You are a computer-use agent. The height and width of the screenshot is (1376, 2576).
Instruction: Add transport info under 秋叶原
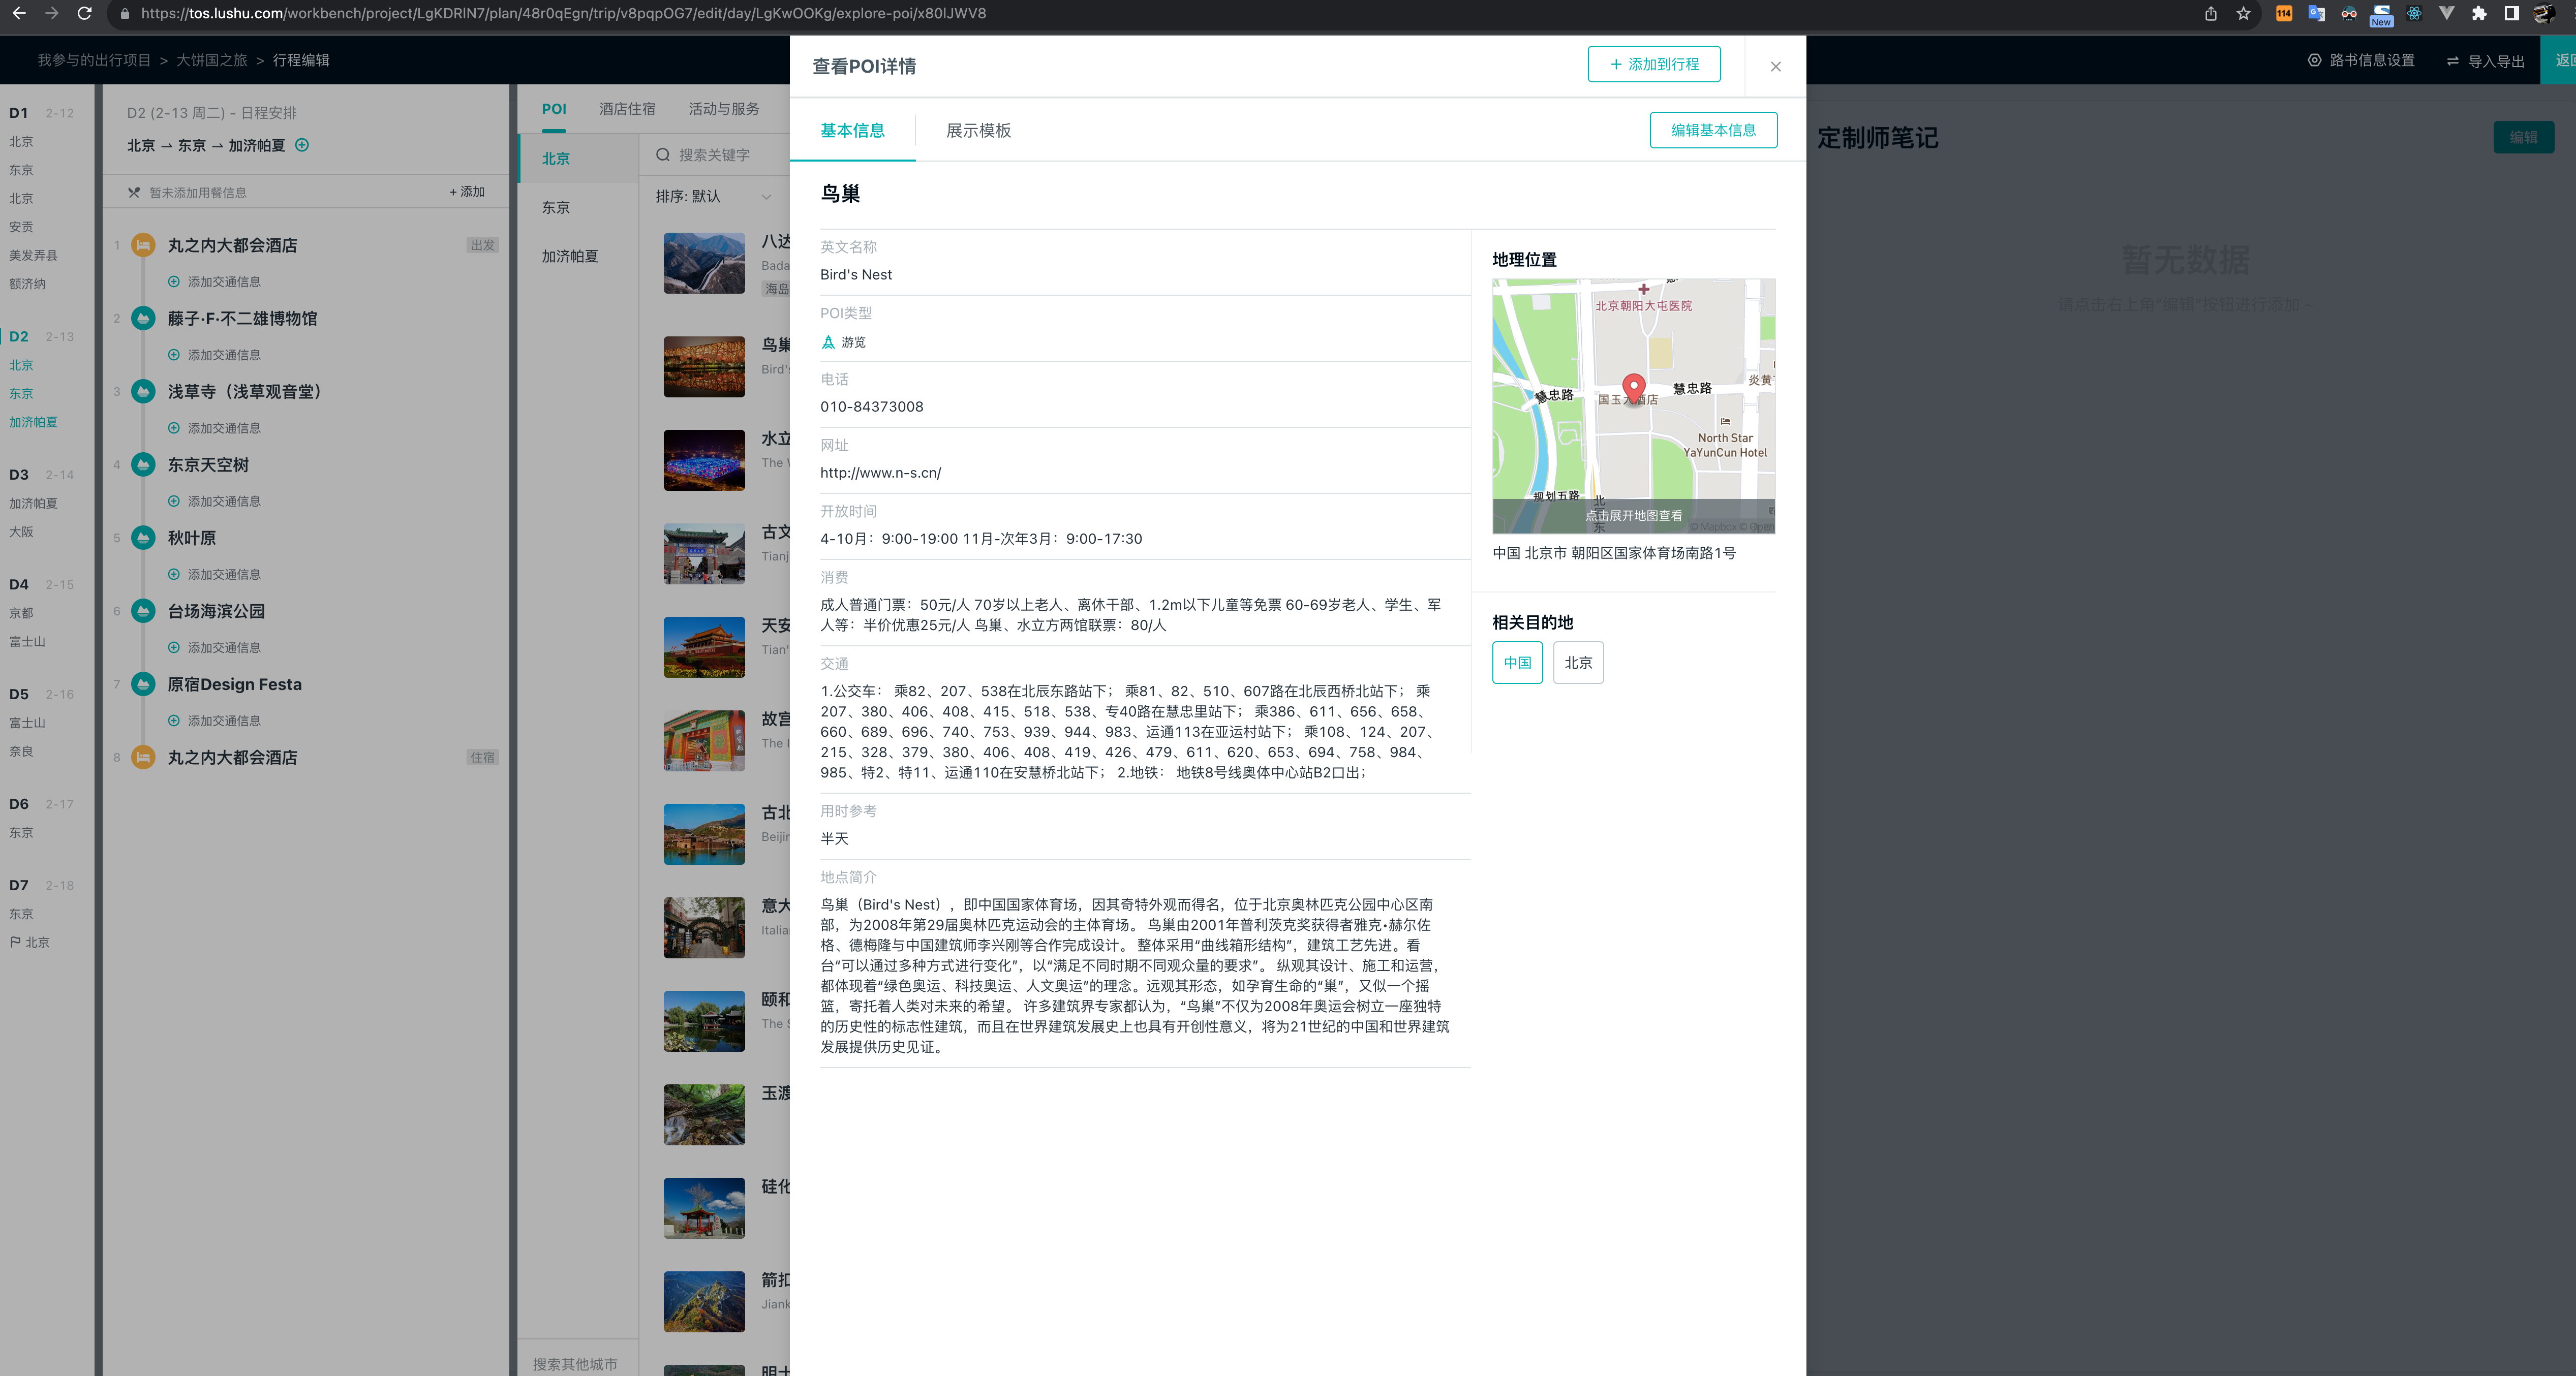pyautogui.click(x=214, y=574)
